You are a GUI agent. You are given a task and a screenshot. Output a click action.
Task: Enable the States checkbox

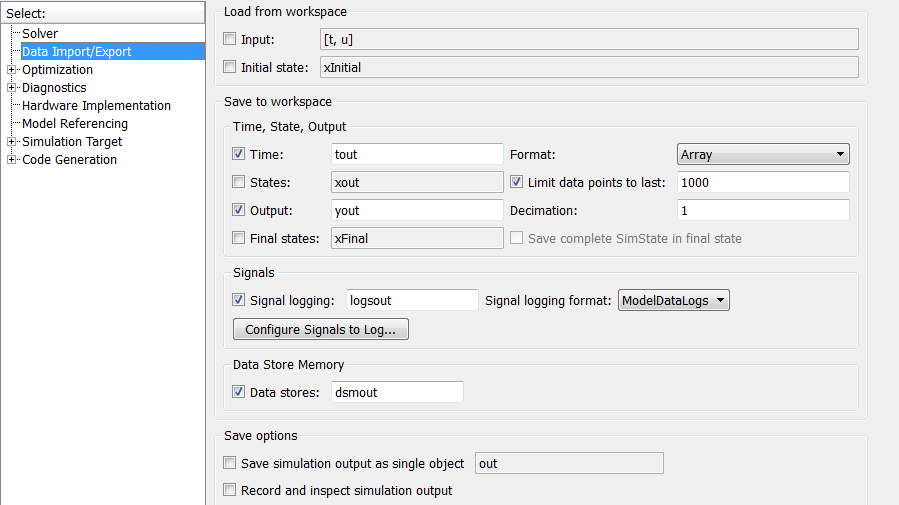tap(238, 183)
